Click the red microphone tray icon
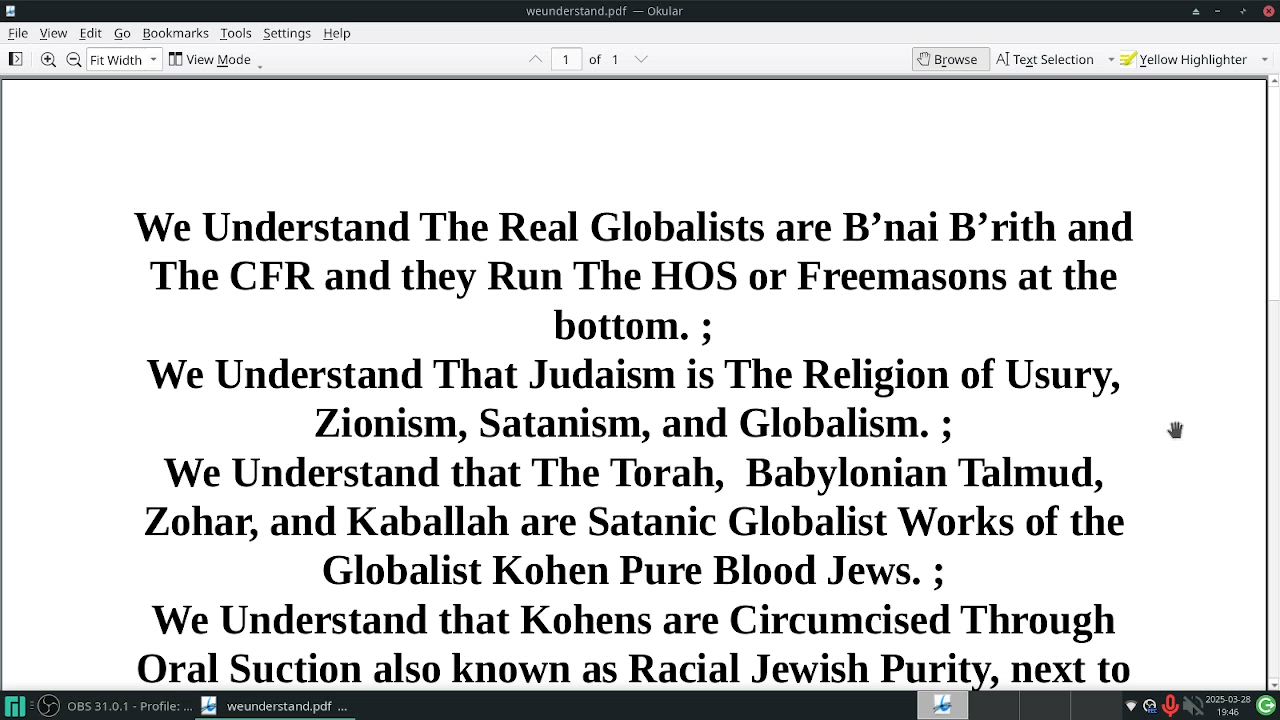 click(x=1170, y=706)
